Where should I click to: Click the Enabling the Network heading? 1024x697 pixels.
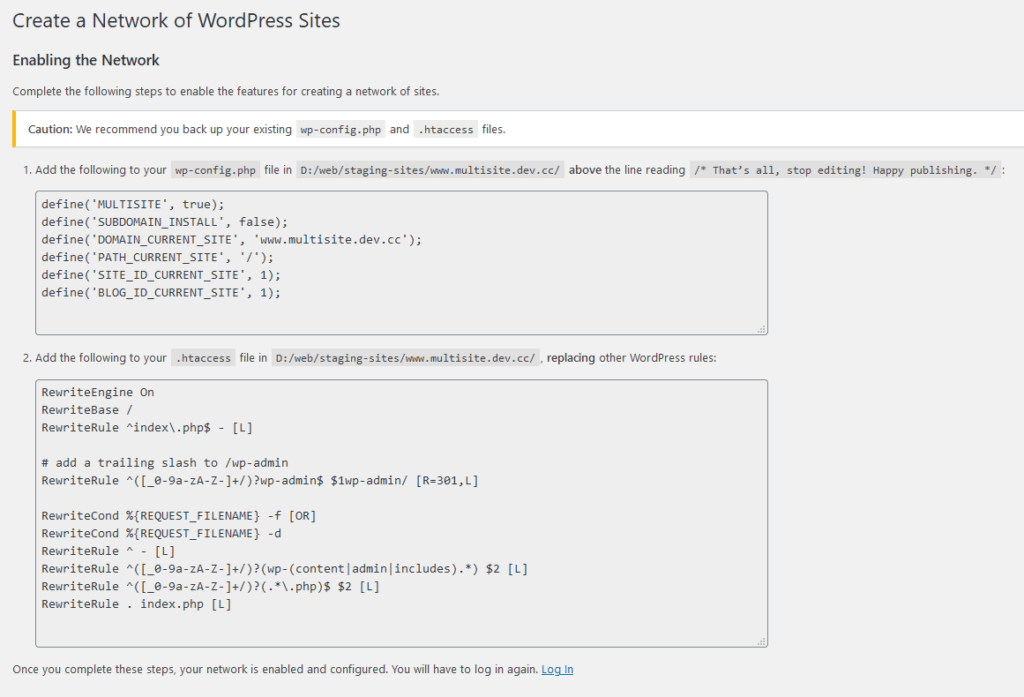(85, 60)
